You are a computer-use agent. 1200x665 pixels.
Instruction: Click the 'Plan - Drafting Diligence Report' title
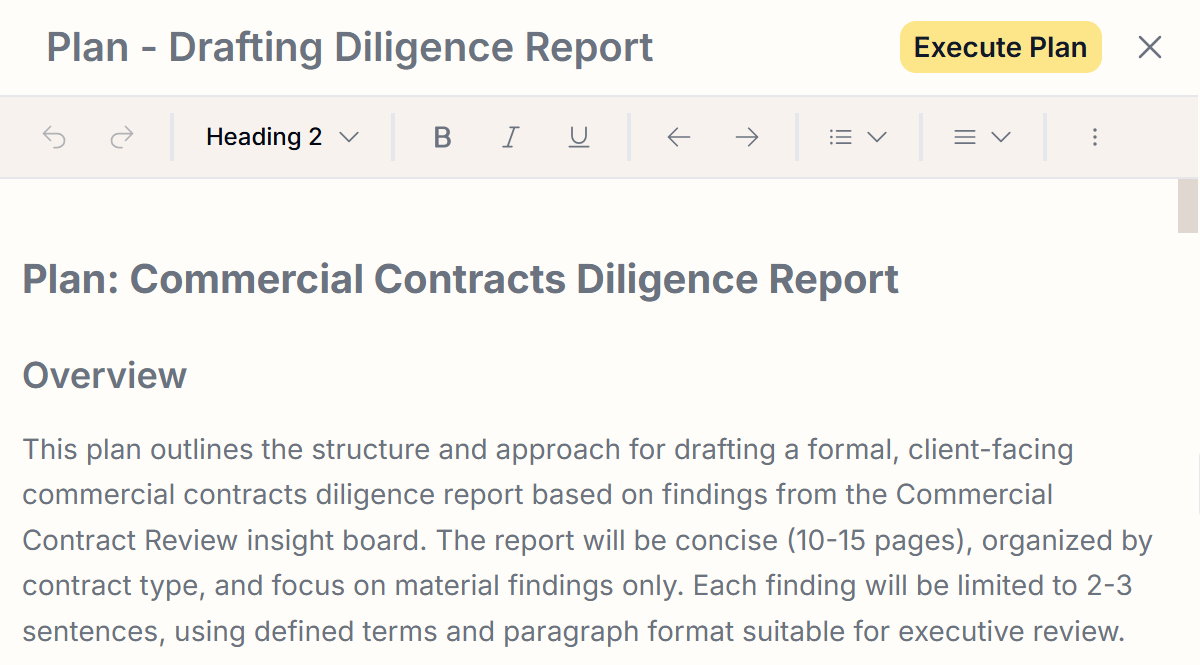tap(350, 47)
